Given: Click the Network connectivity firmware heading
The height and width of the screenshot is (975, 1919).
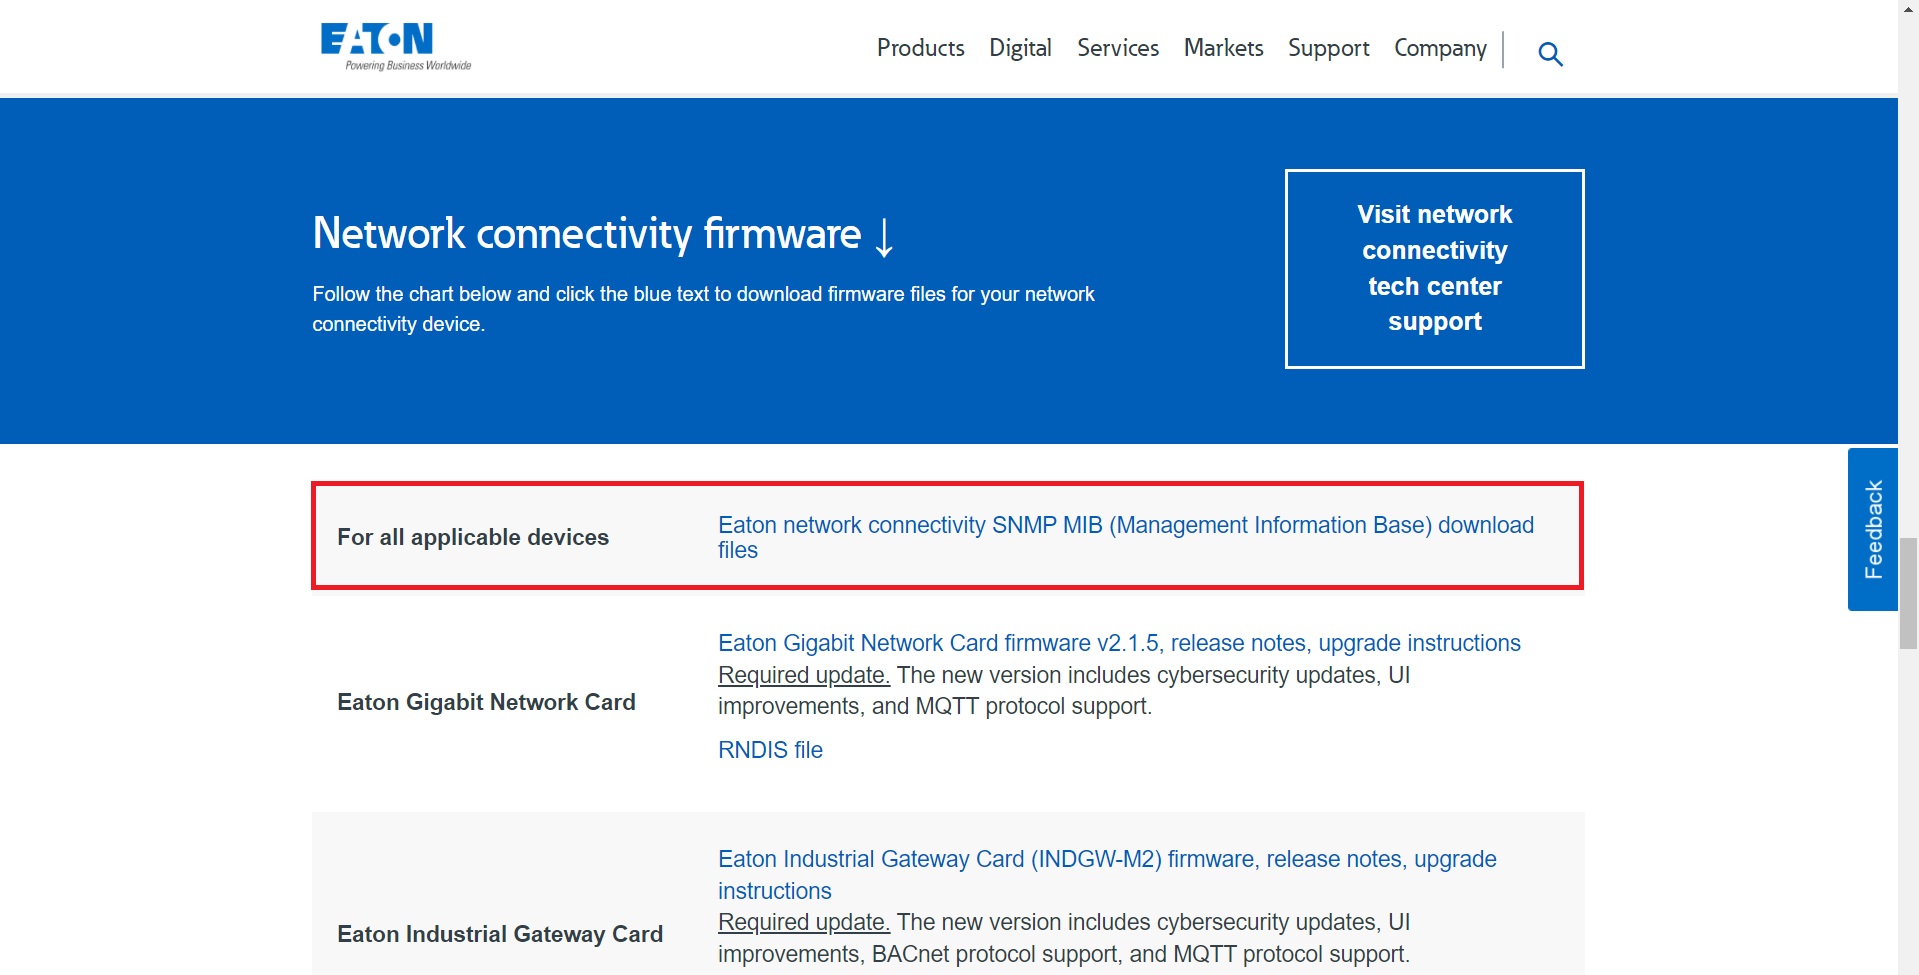Looking at the screenshot, I should click(586, 234).
